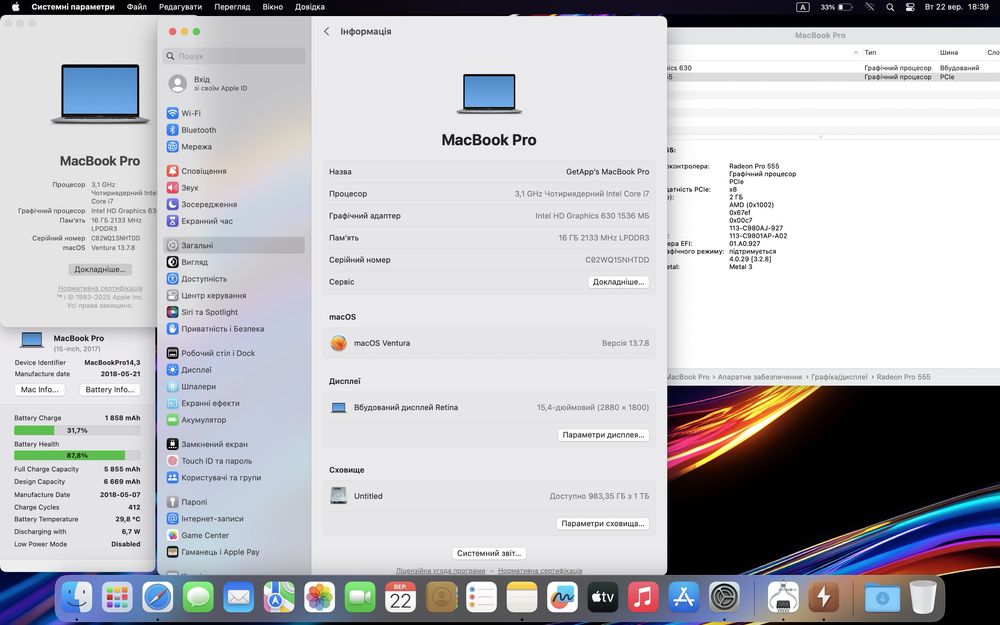
Task: Open the Довідка menu
Action: [309, 7]
